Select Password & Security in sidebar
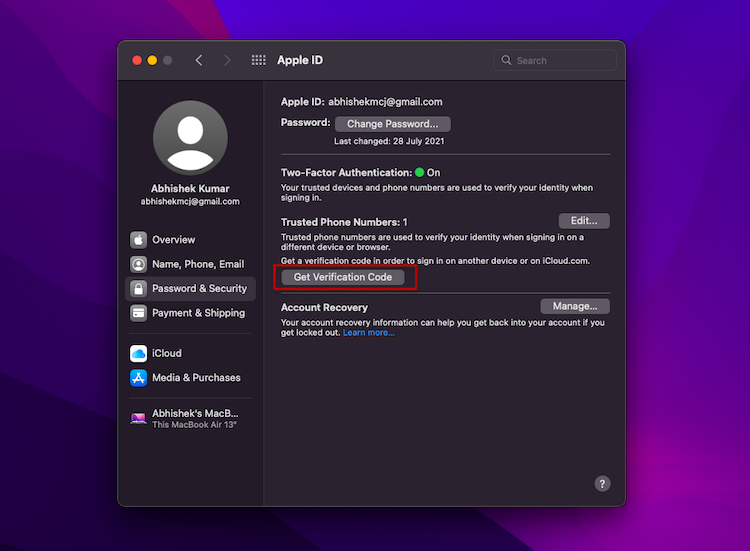Image resolution: width=750 pixels, height=551 pixels. pyautogui.click(x=190, y=288)
